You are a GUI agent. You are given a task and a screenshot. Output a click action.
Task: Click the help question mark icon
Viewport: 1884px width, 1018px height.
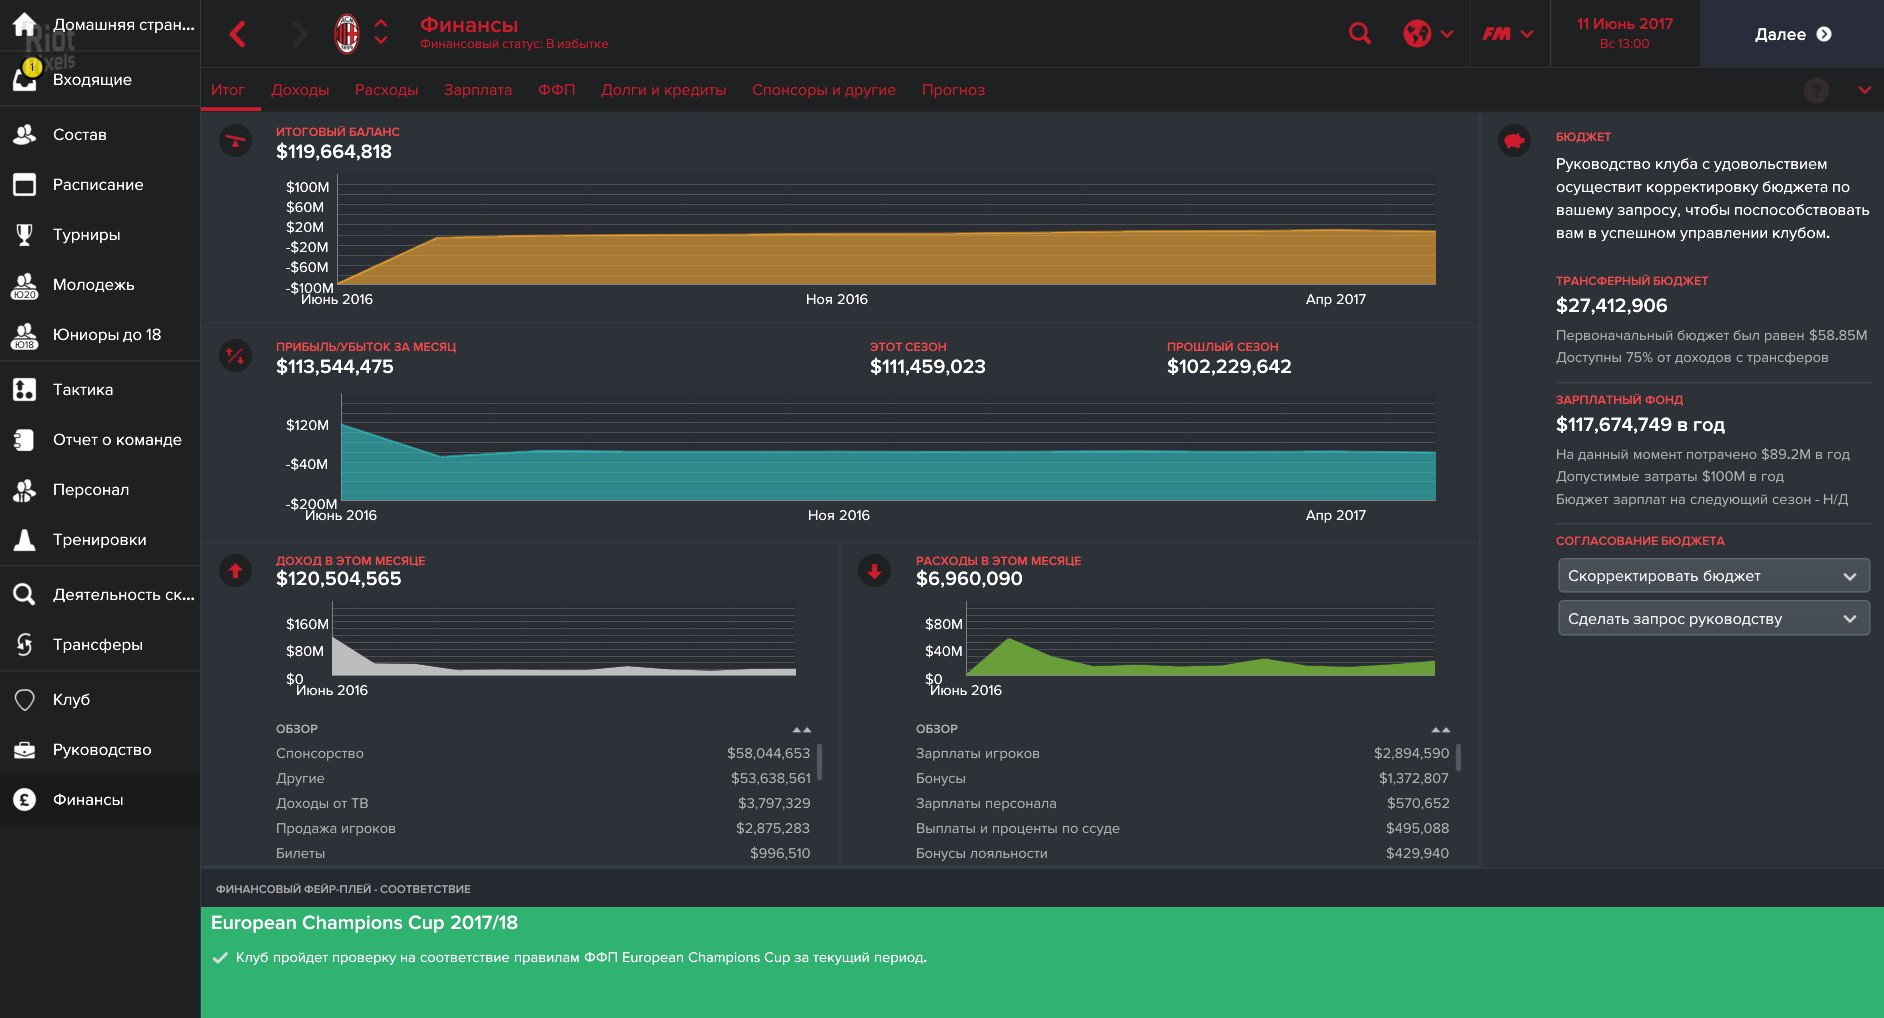tap(1815, 90)
